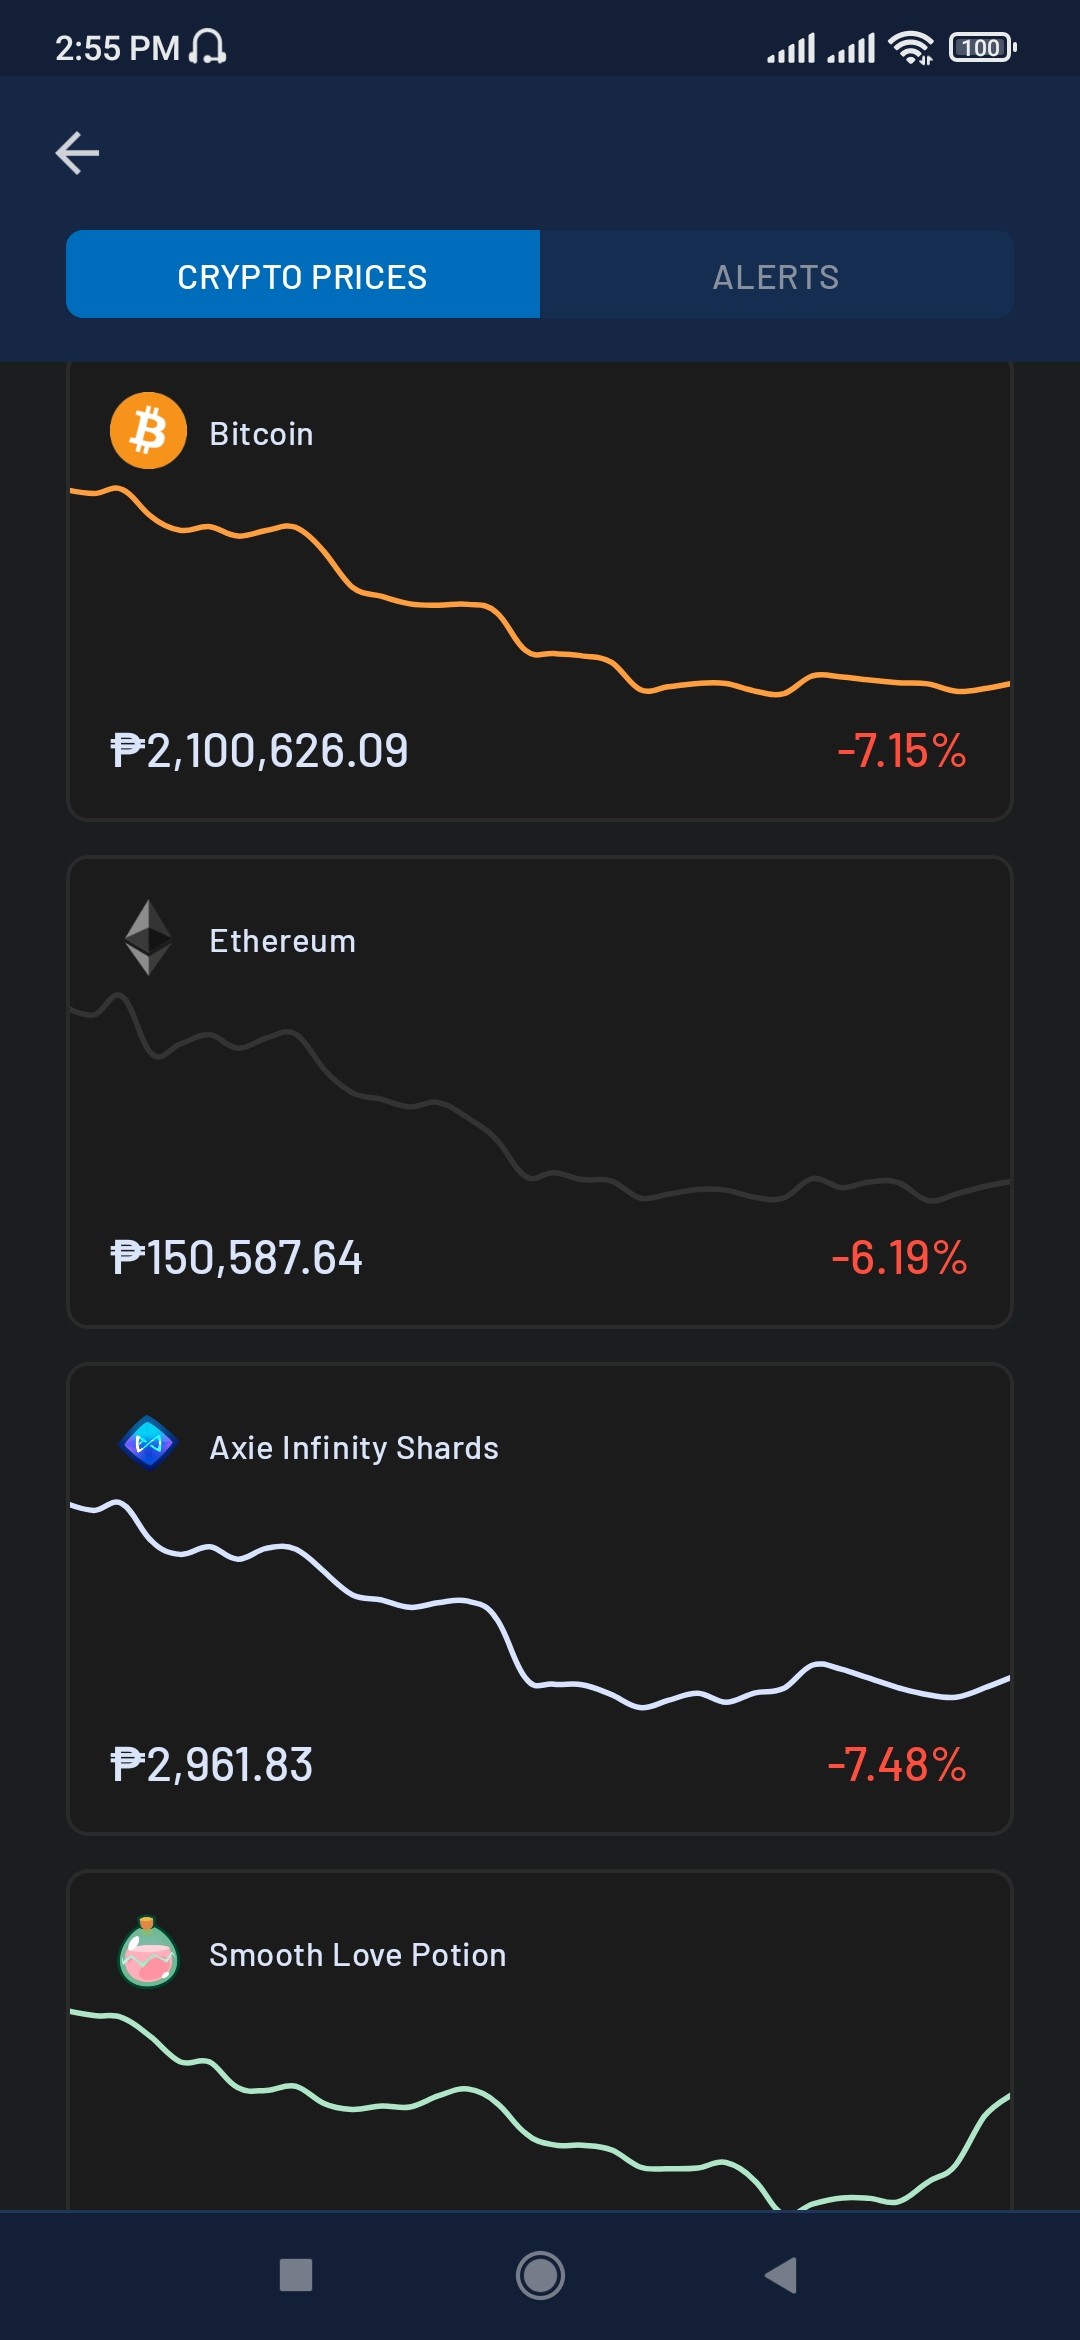The height and width of the screenshot is (2340, 1080).
Task: Tap the Smooth Love Potion bottle icon
Action: 148,1952
